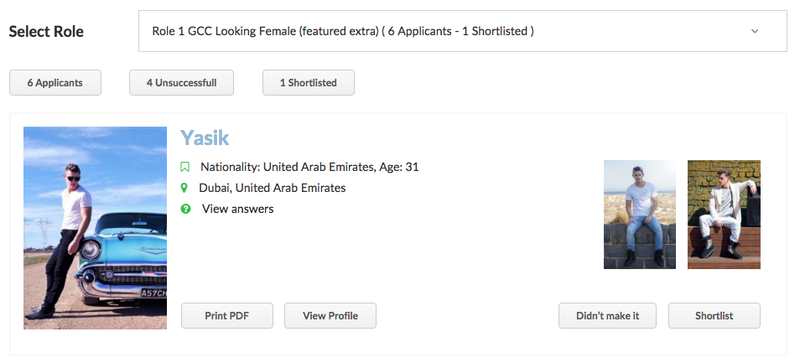Show the 6 Applicants tab
The height and width of the screenshot is (363, 800).
point(55,83)
